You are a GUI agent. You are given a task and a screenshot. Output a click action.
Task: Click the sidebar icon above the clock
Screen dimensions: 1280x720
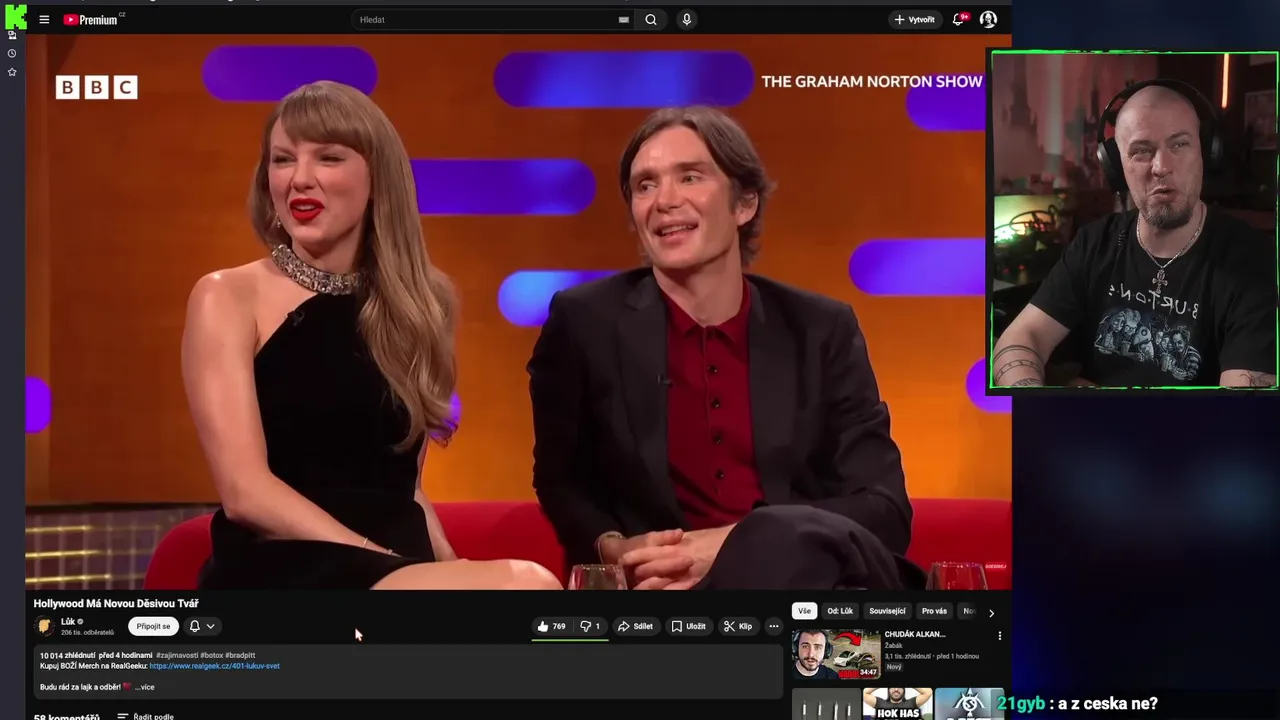(12, 35)
